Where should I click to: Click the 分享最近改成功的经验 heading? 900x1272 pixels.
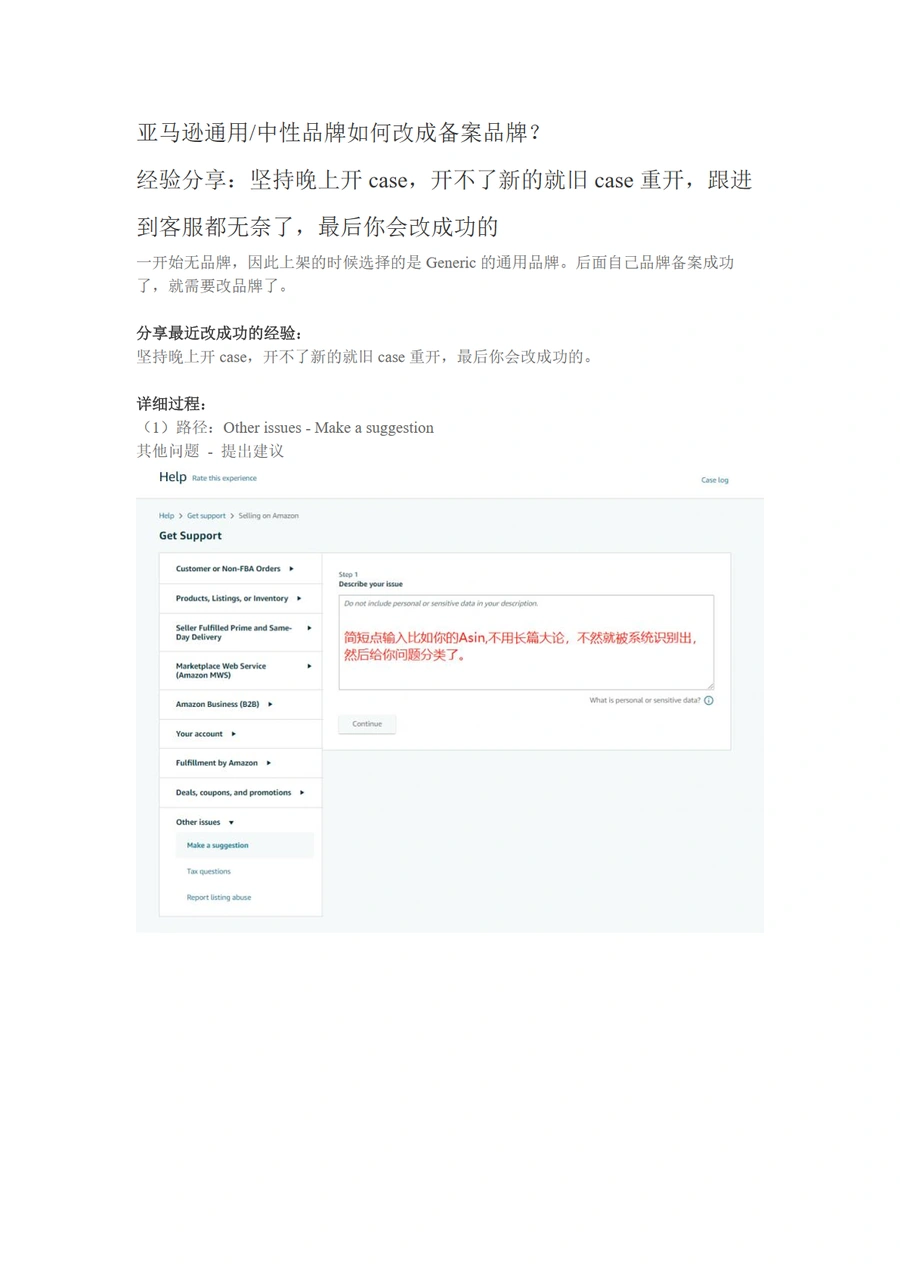(x=219, y=333)
